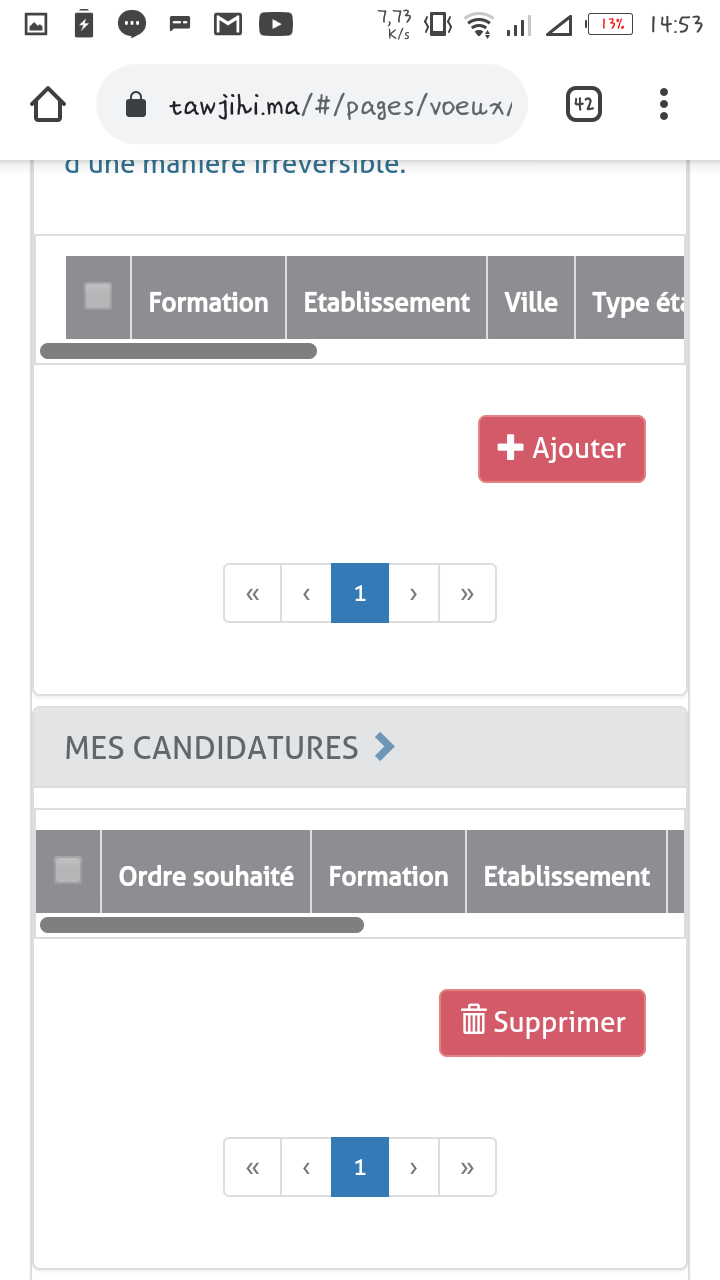Select page 1 in the upper pagination
The image size is (720, 1280).
[x=360, y=593]
